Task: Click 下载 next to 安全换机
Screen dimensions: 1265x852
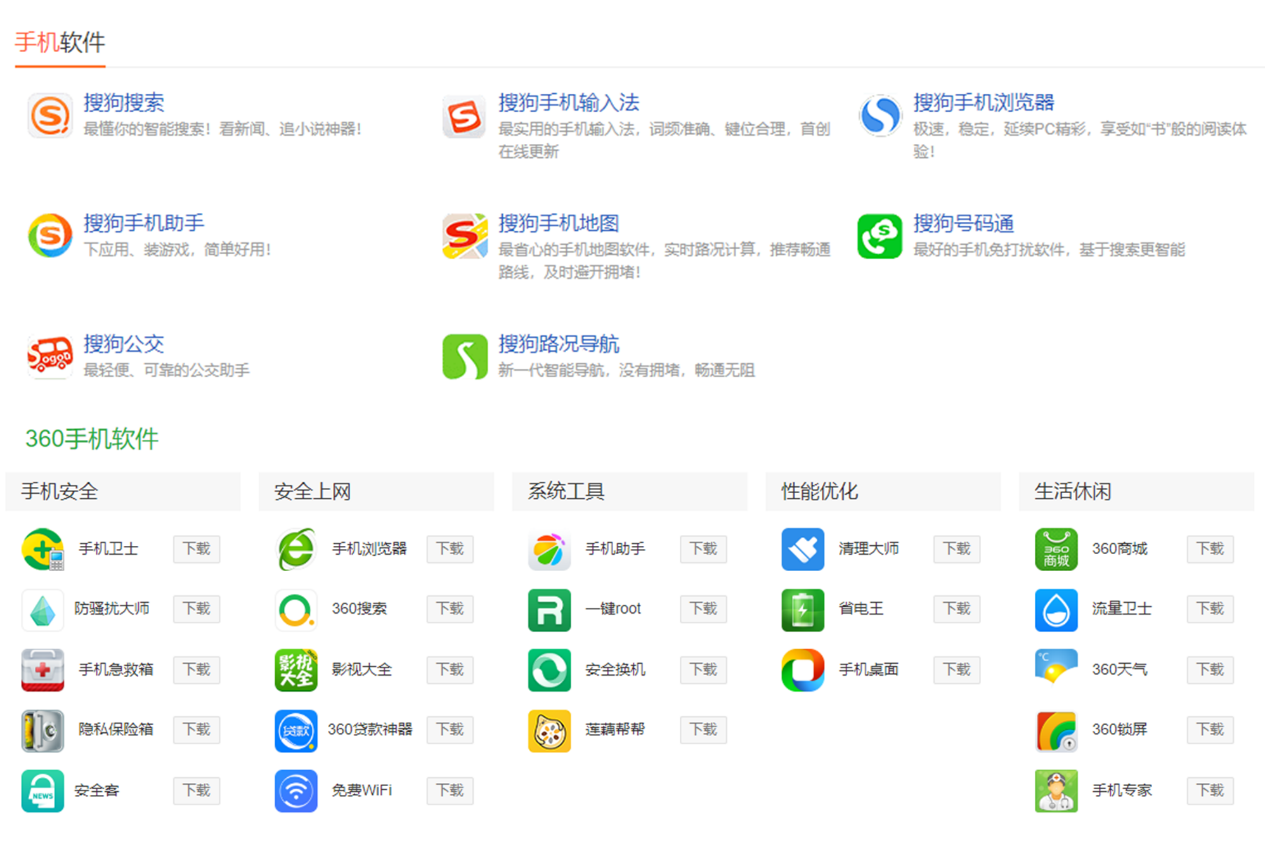Action: tap(704, 670)
